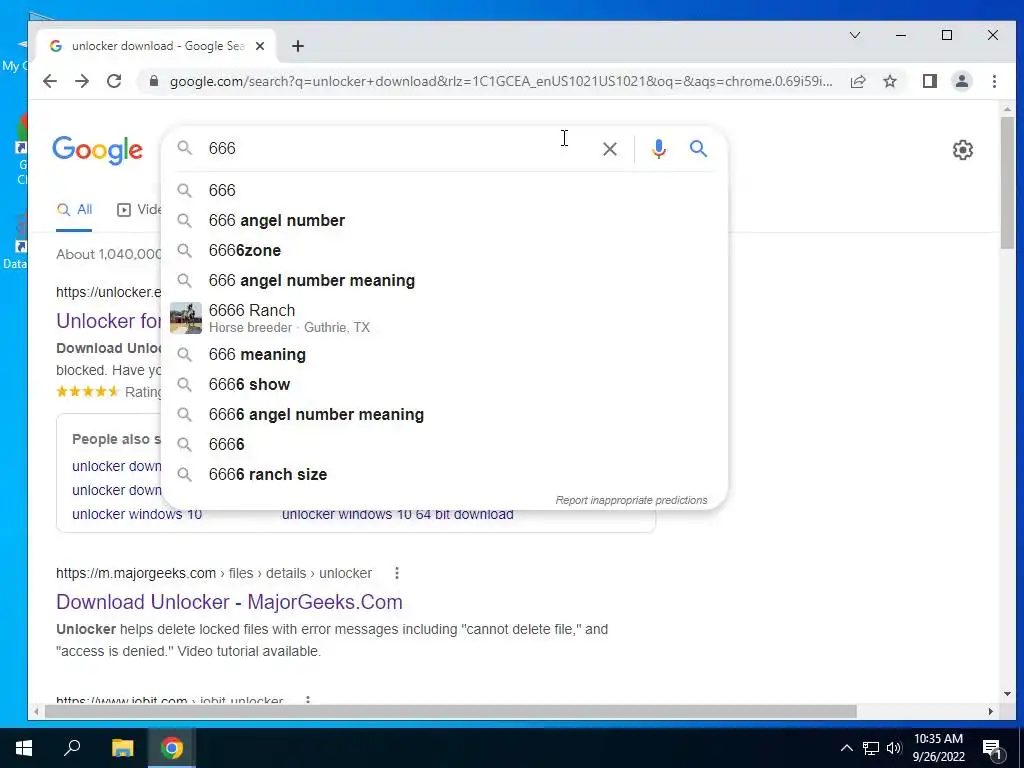
Task: Click m.majorgeeks.com result URL
Action: (x=214, y=573)
